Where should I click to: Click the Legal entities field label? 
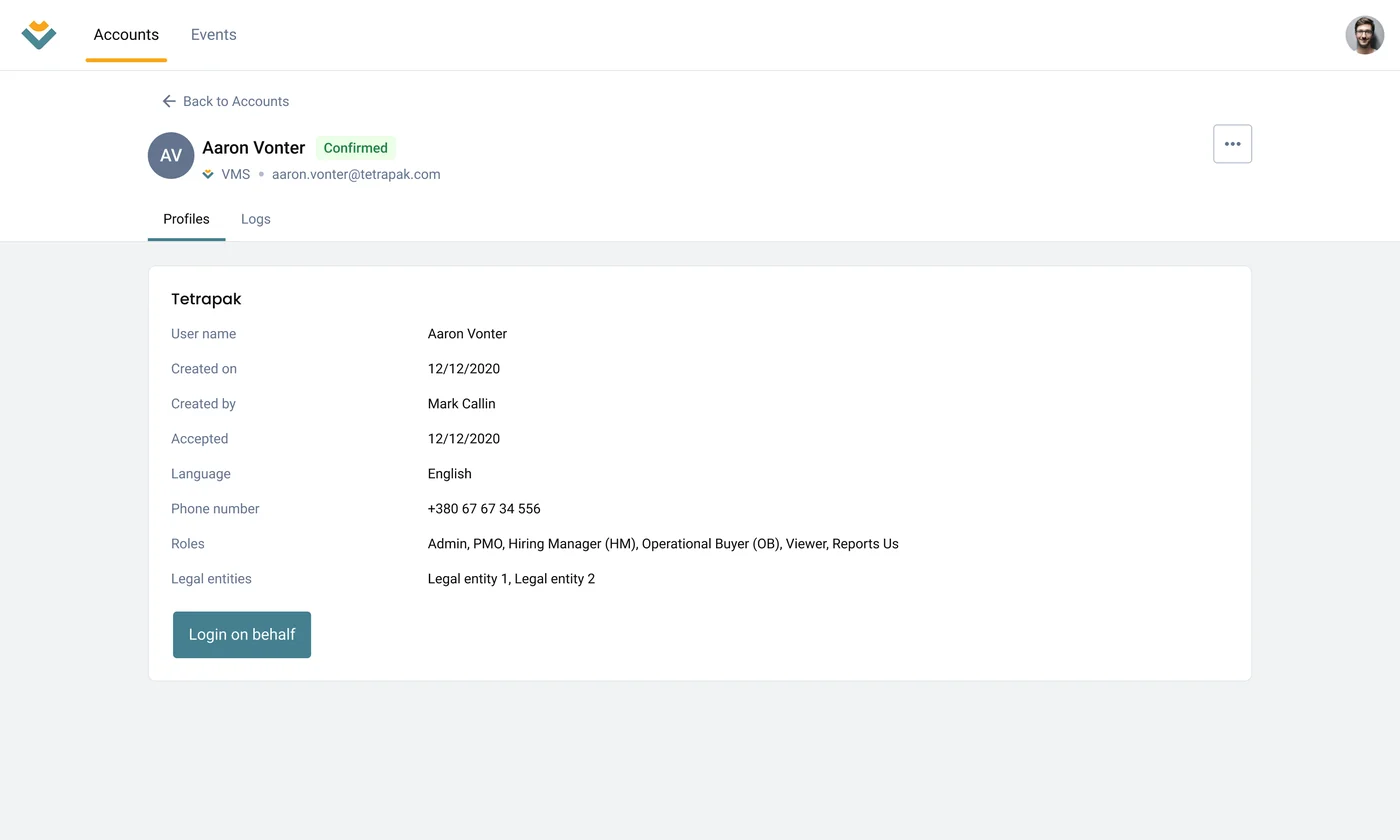211,579
